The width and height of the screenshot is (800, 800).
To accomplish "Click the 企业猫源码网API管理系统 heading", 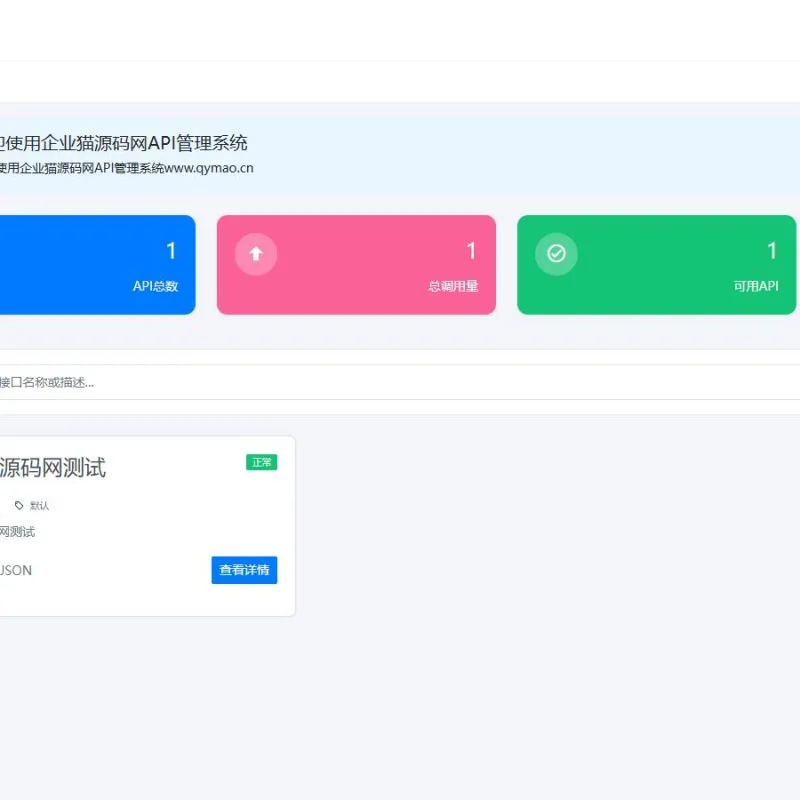I will click(144, 143).
